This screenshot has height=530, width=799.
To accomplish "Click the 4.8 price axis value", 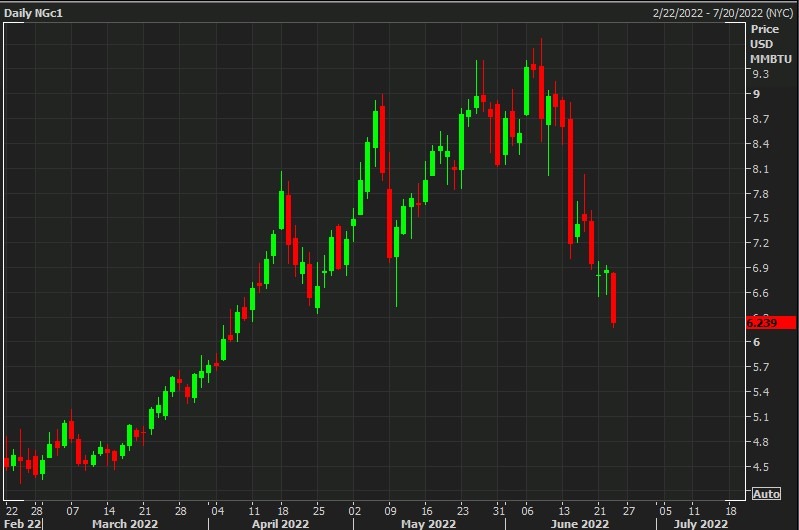I will pyautogui.click(x=760, y=442).
